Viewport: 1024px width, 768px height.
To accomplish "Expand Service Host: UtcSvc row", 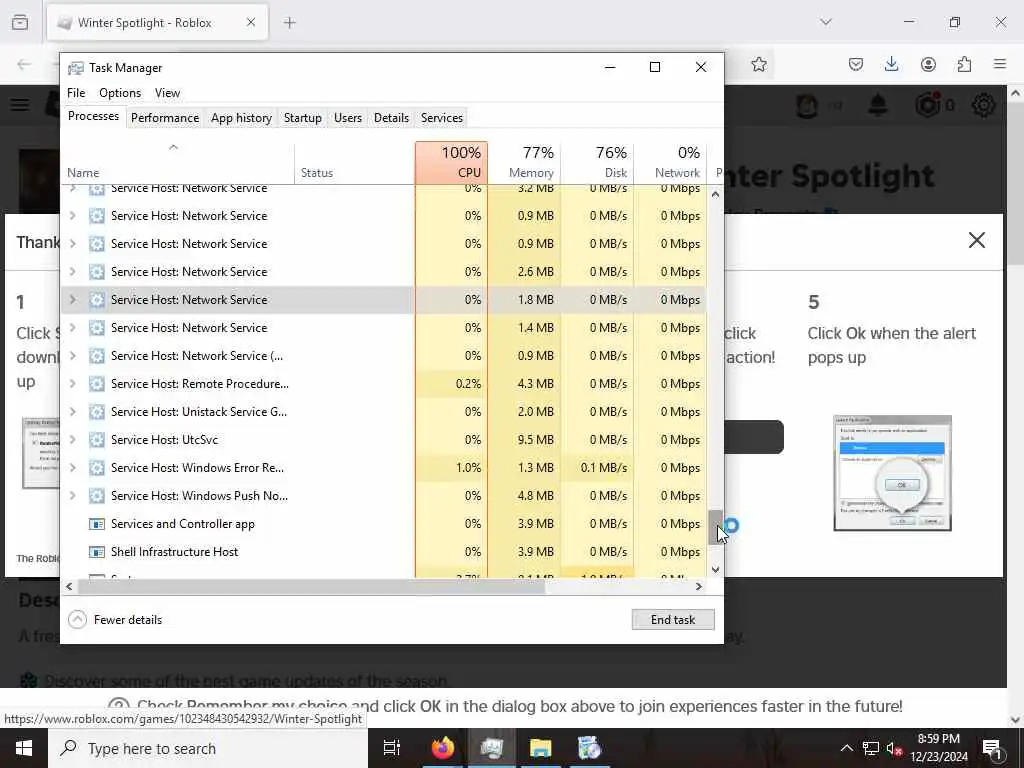I will point(72,440).
